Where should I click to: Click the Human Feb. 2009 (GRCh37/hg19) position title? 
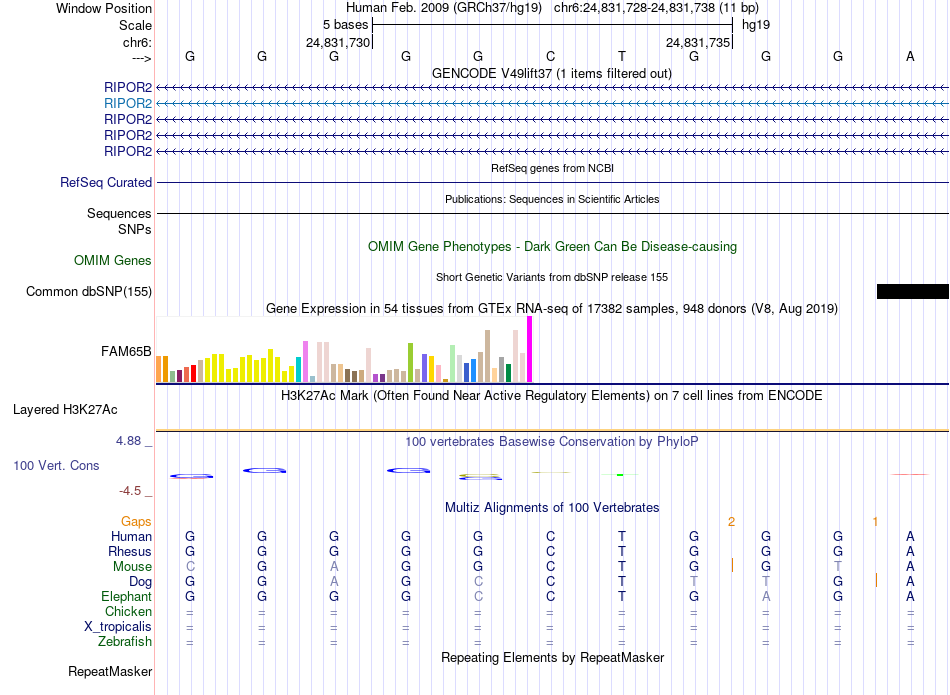443,8
